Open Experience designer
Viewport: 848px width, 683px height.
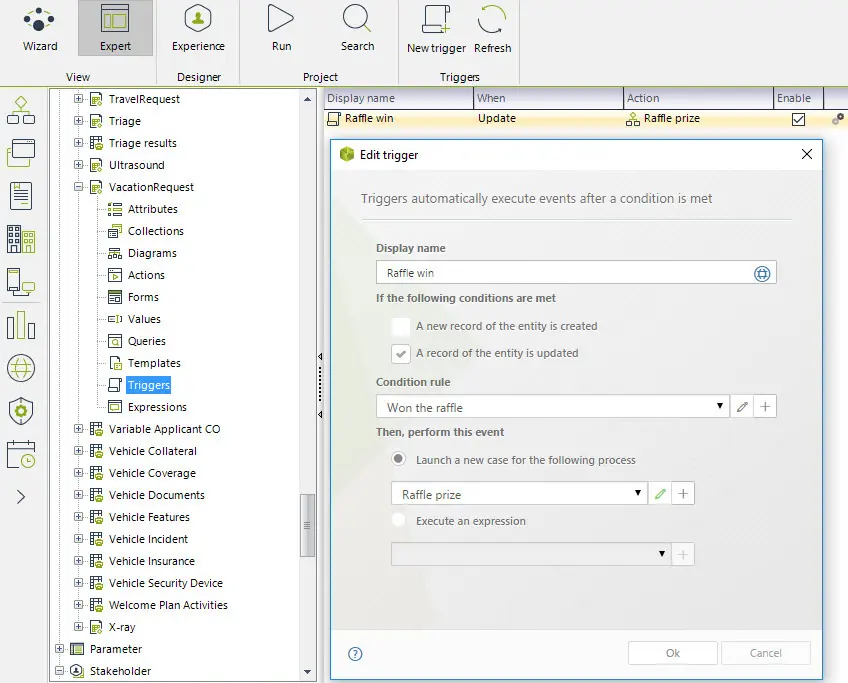tap(198, 29)
